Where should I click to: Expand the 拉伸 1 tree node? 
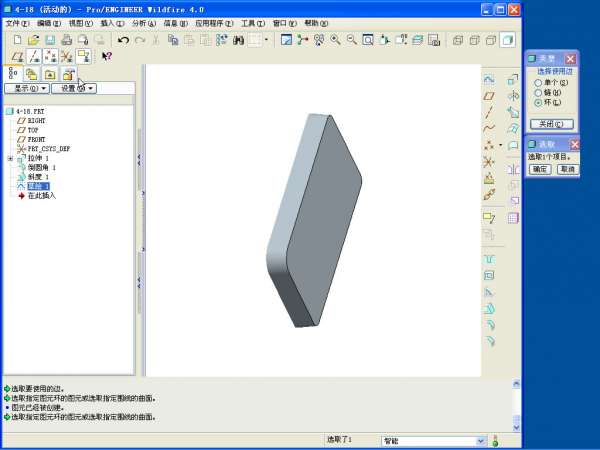(x=10, y=158)
